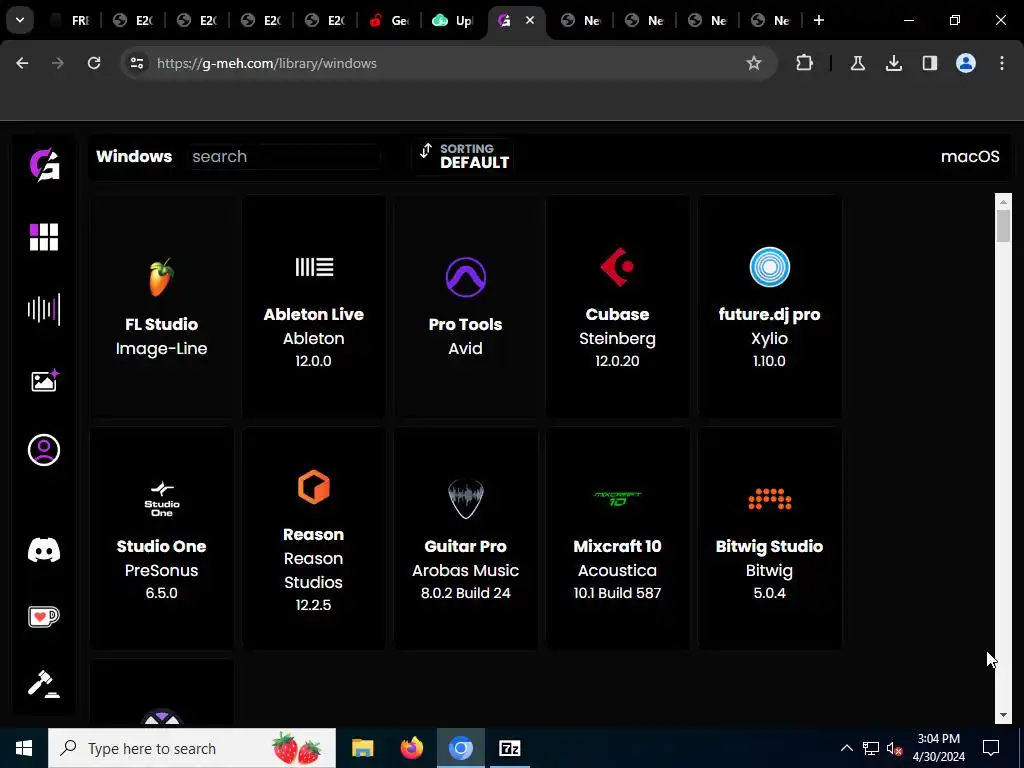The width and height of the screenshot is (1024, 768).
Task: Select the Guitar Pro pick icon
Action: click(x=466, y=499)
